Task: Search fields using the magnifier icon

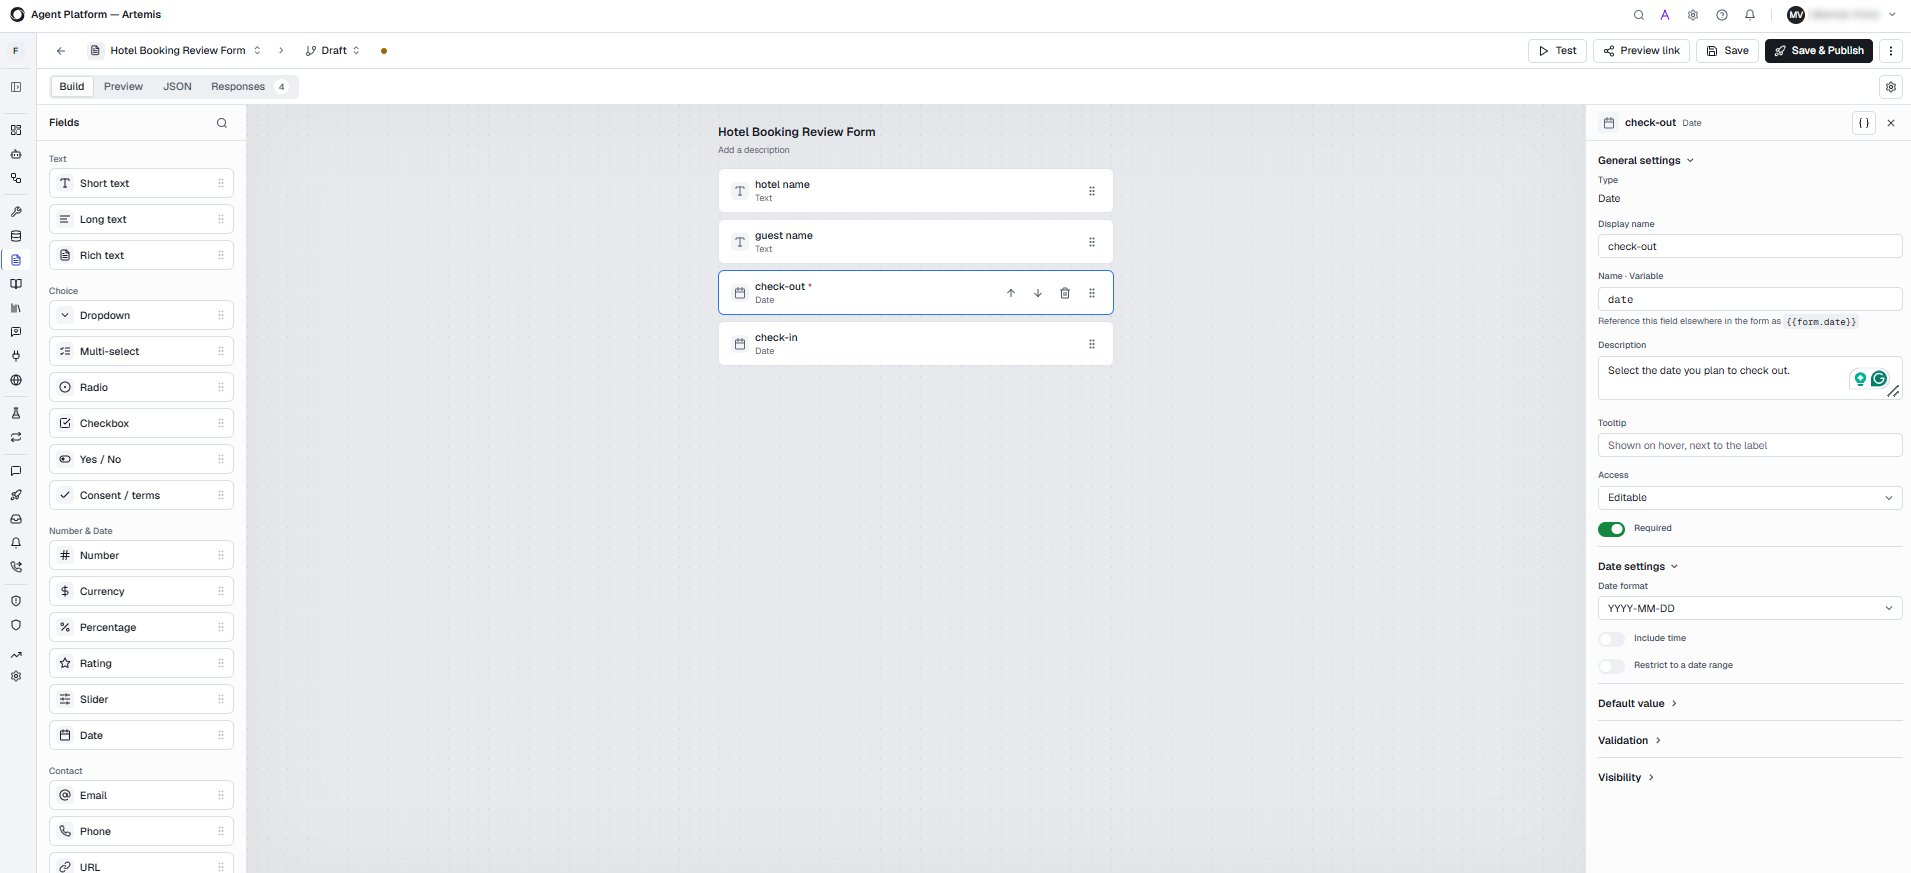Action: [x=222, y=123]
